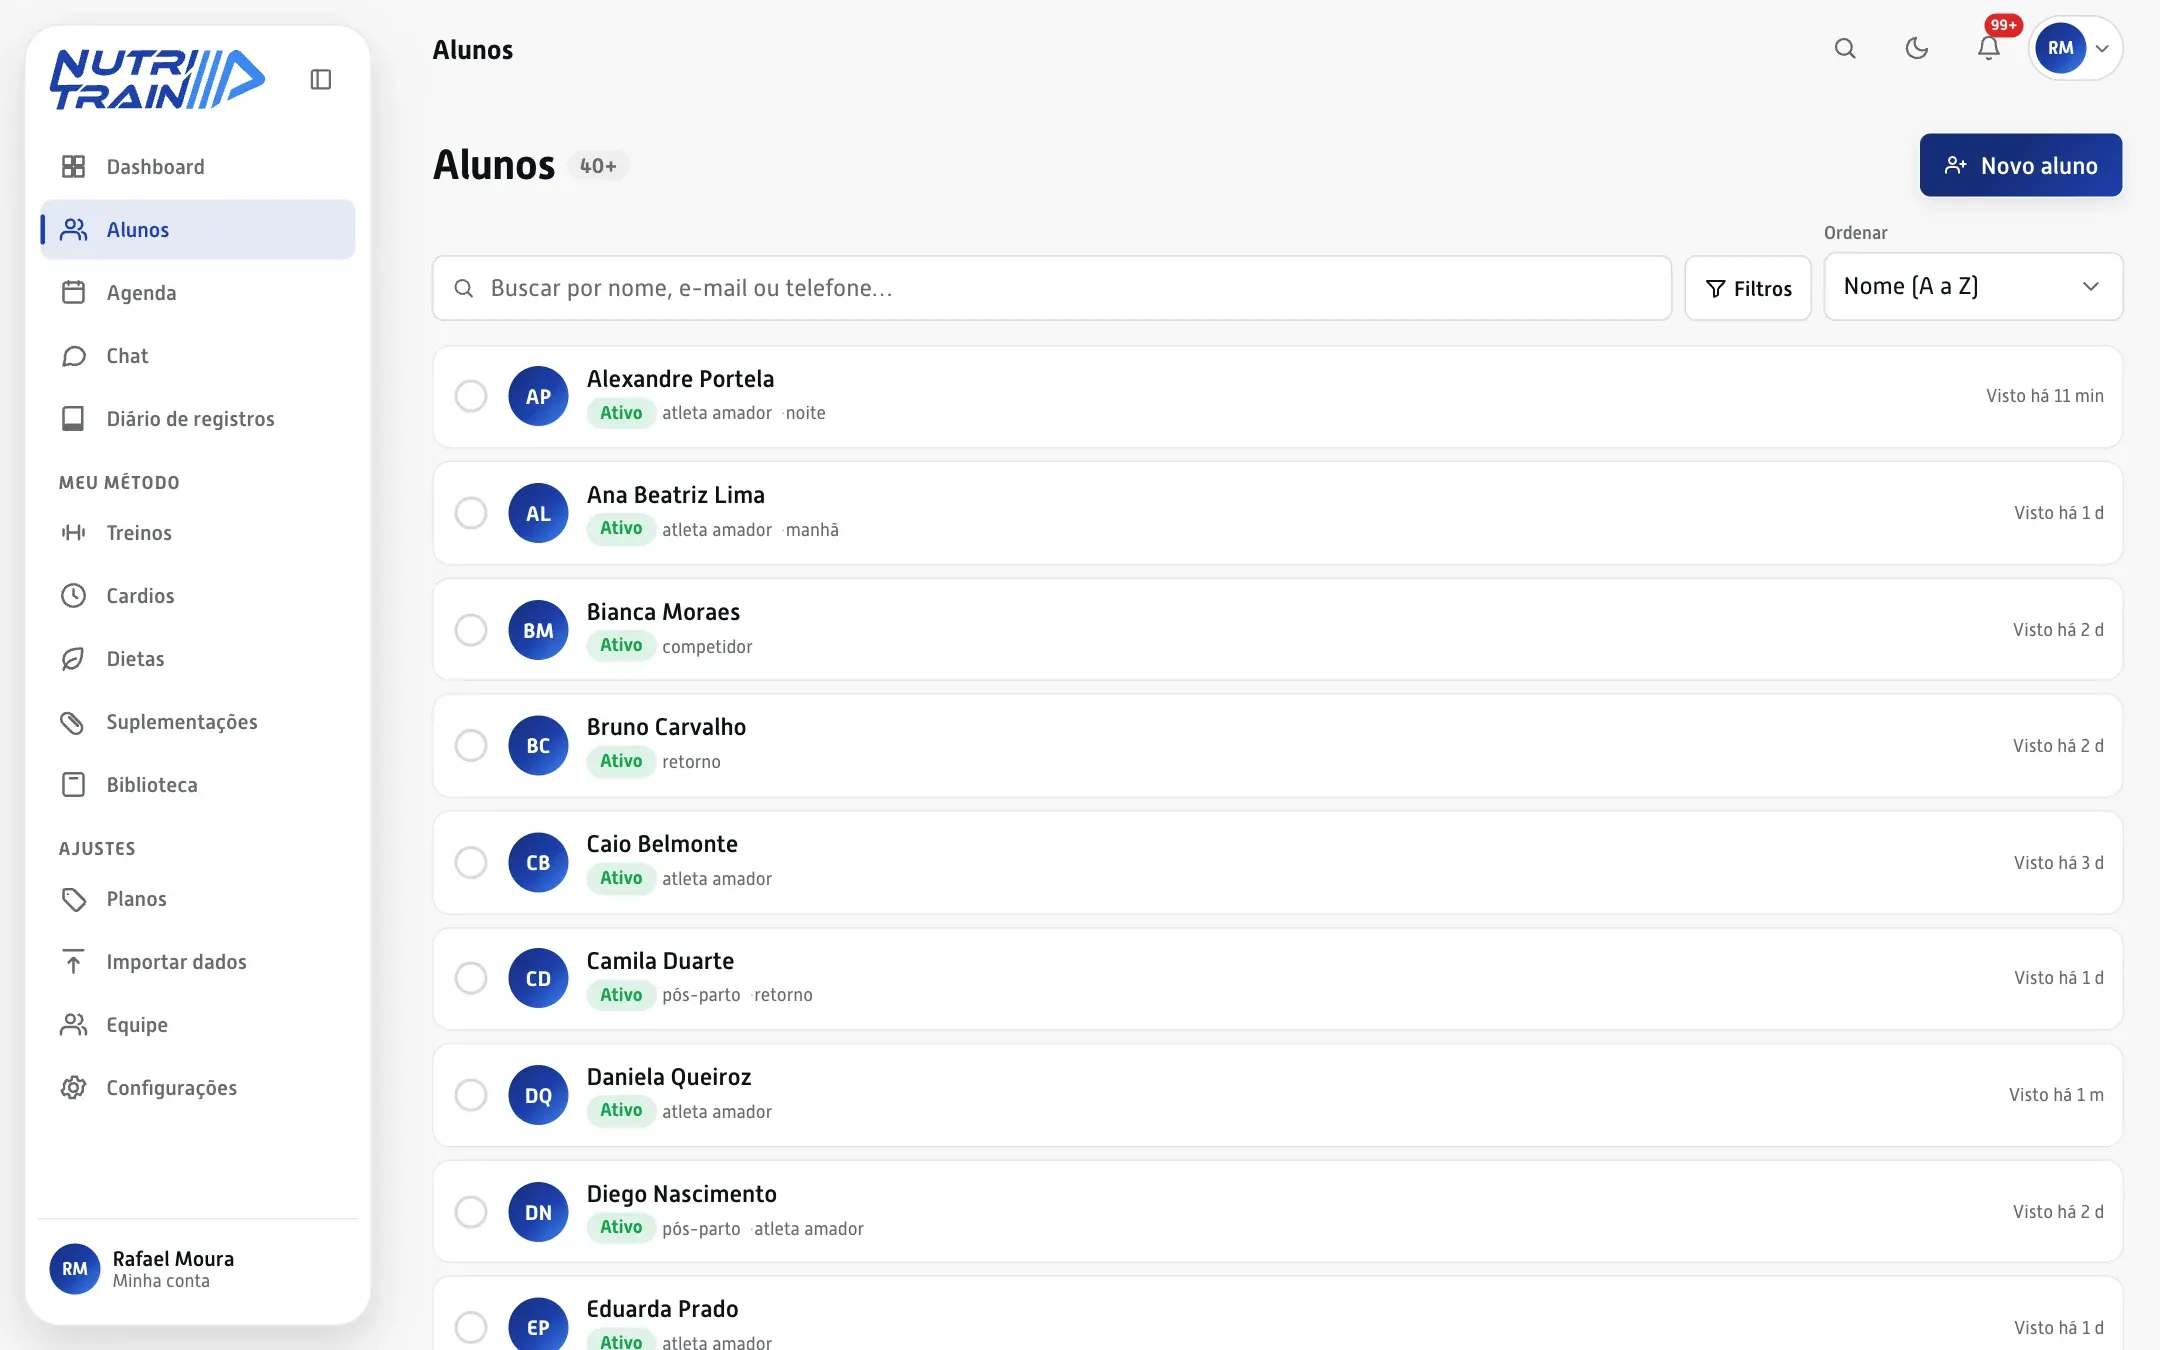2160x1350 pixels.
Task: Click the AP avatar of Alexandre Portela
Action: coord(538,396)
